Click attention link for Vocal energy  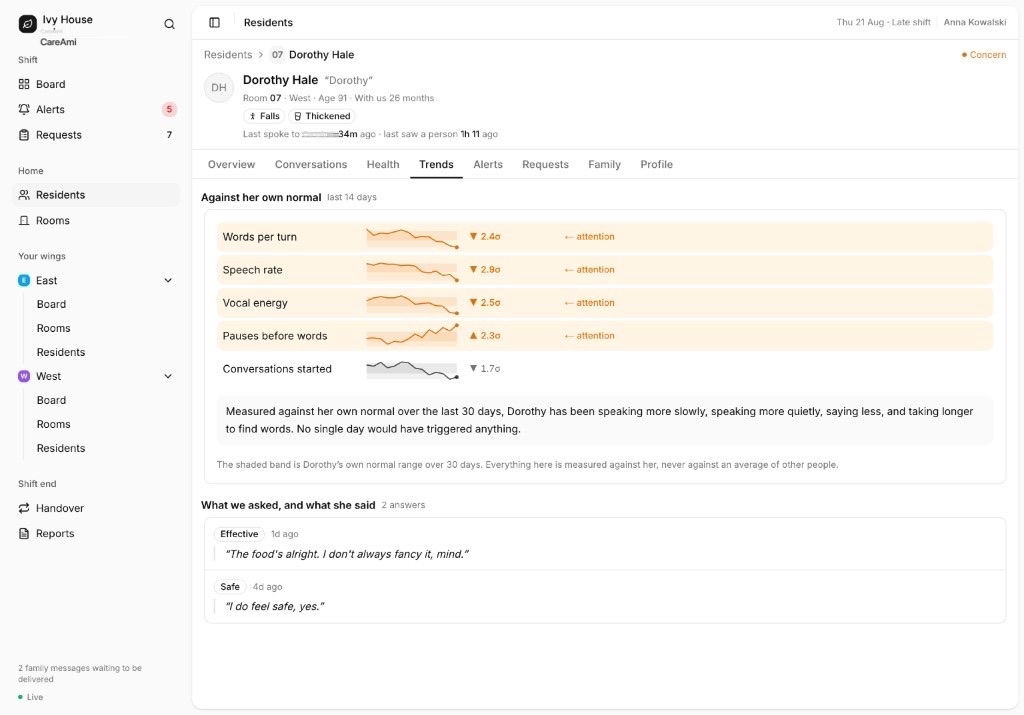[x=589, y=303]
